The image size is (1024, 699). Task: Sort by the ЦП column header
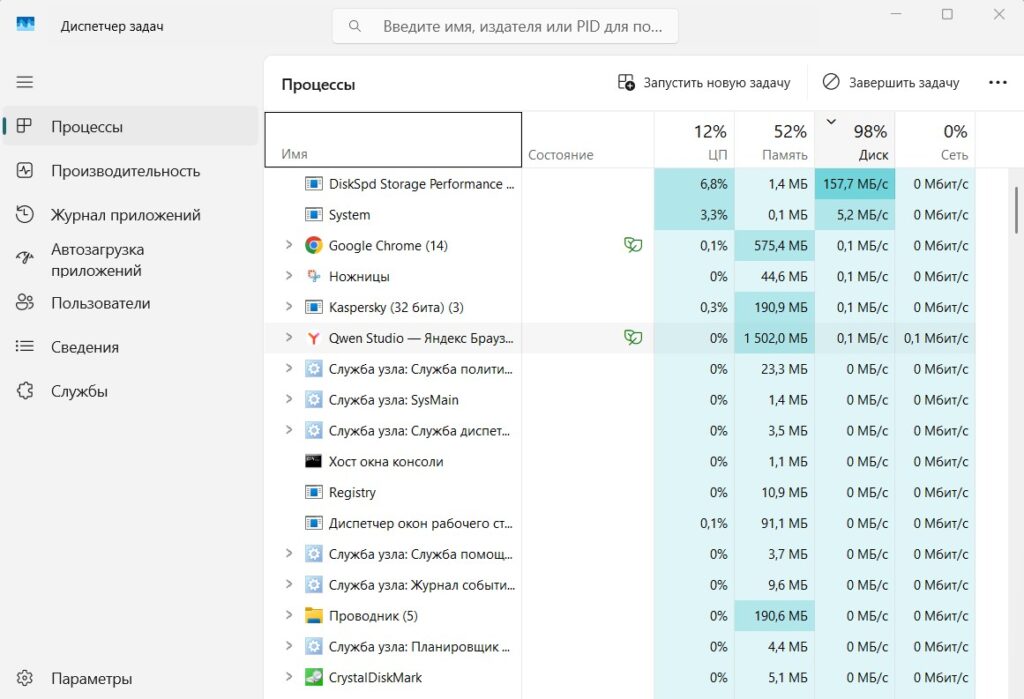pyautogui.click(x=694, y=140)
